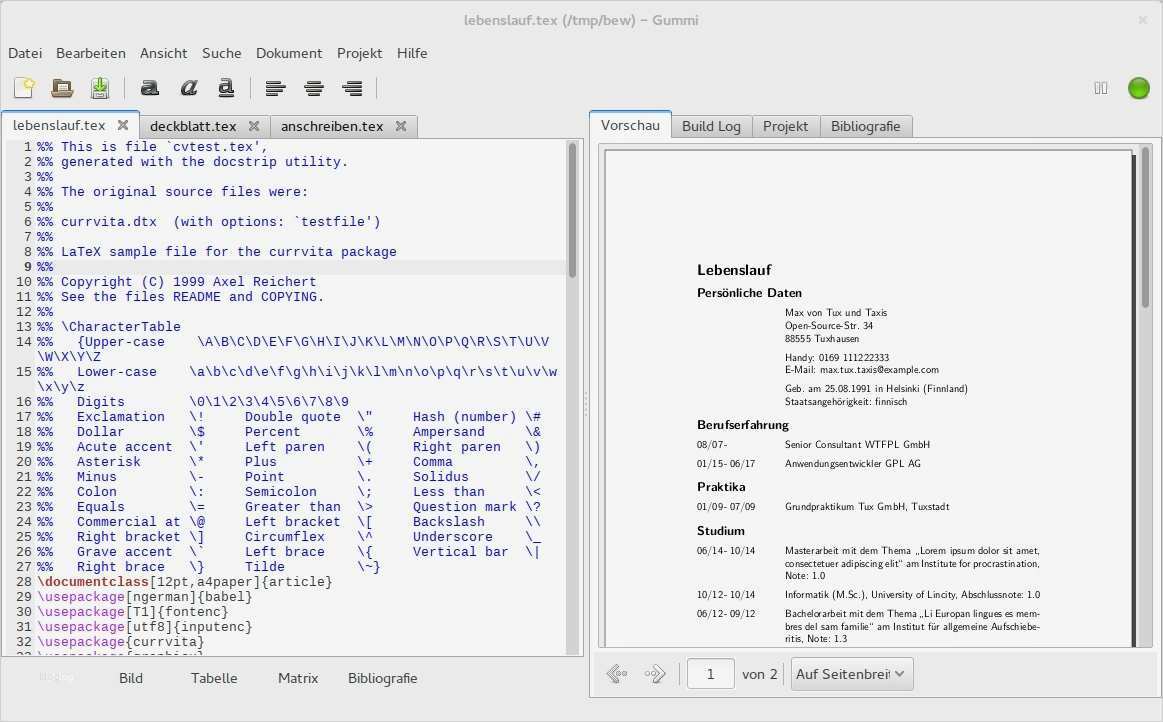This screenshot has width=1163, height=722.
Task: Open the Hilfe menu
Action: pyautogui.click(x=412, y=53)
